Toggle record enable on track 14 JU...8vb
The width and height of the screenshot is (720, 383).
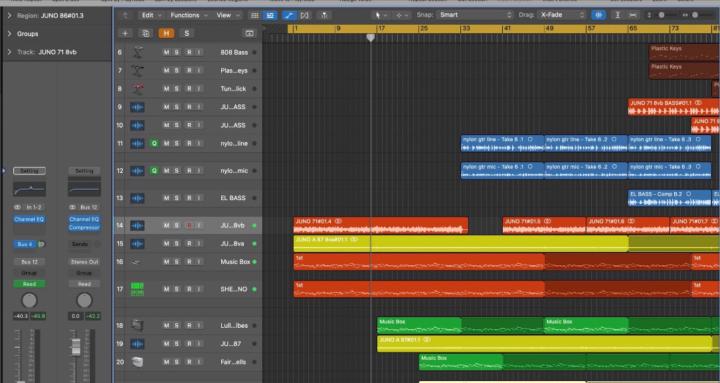[188, 225]
